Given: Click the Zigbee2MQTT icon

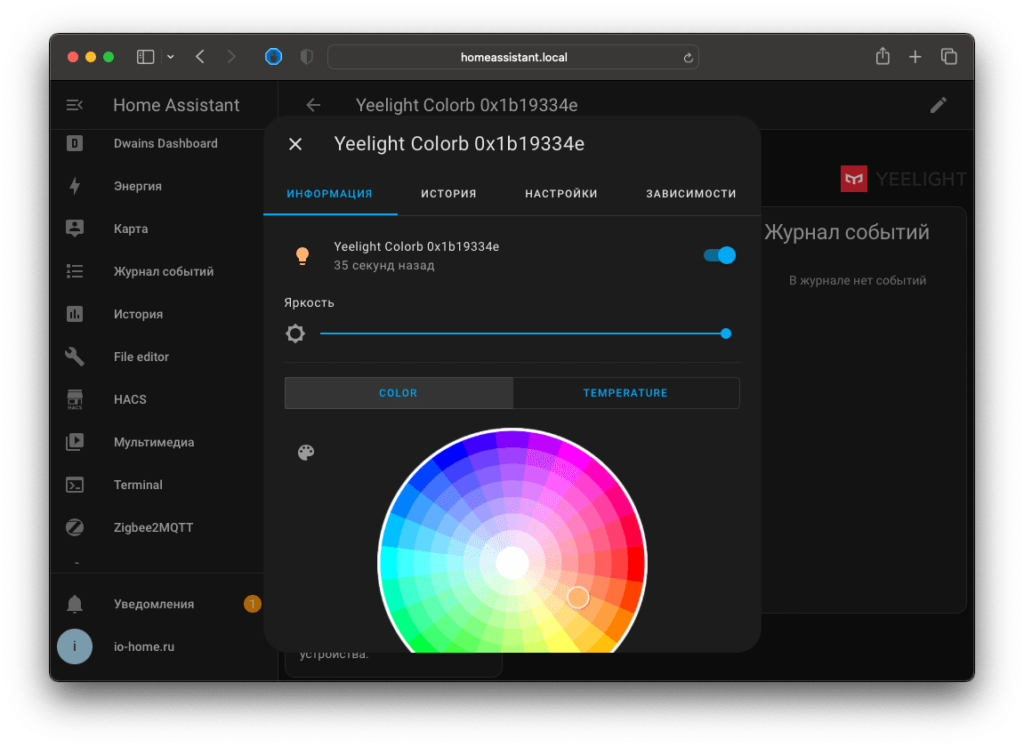Looking at the screenshot, I should click(74, 528).
